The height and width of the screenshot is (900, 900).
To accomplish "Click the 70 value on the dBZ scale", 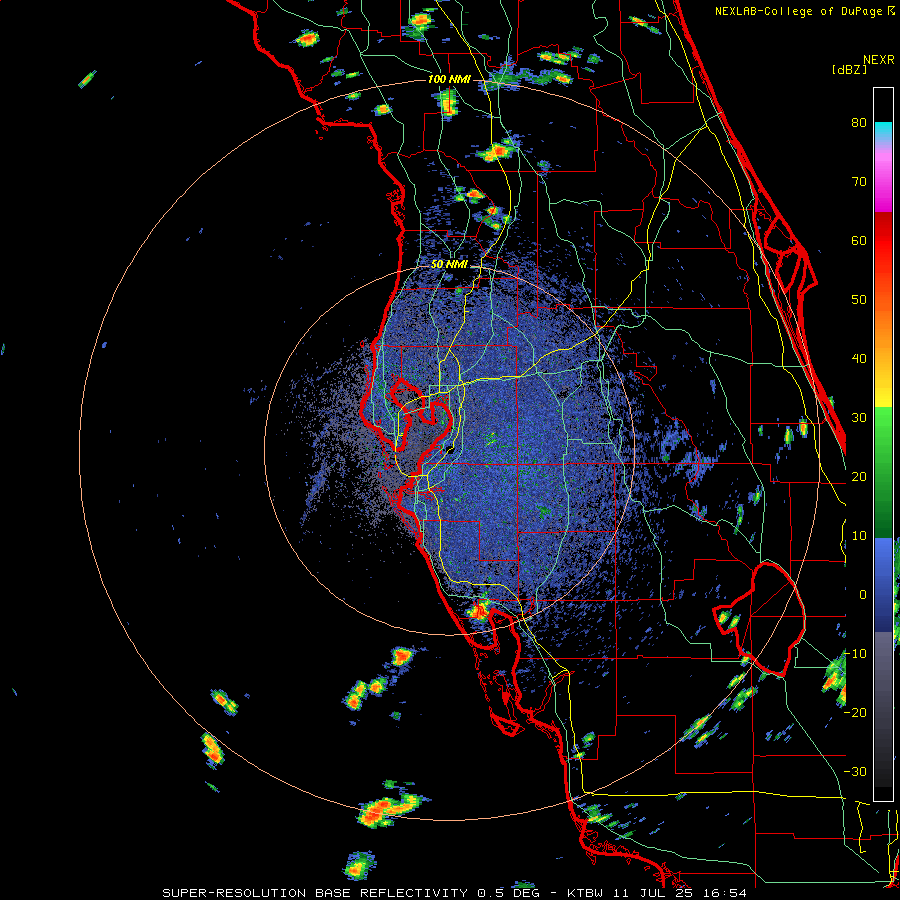I will click(x=859, y=181).
